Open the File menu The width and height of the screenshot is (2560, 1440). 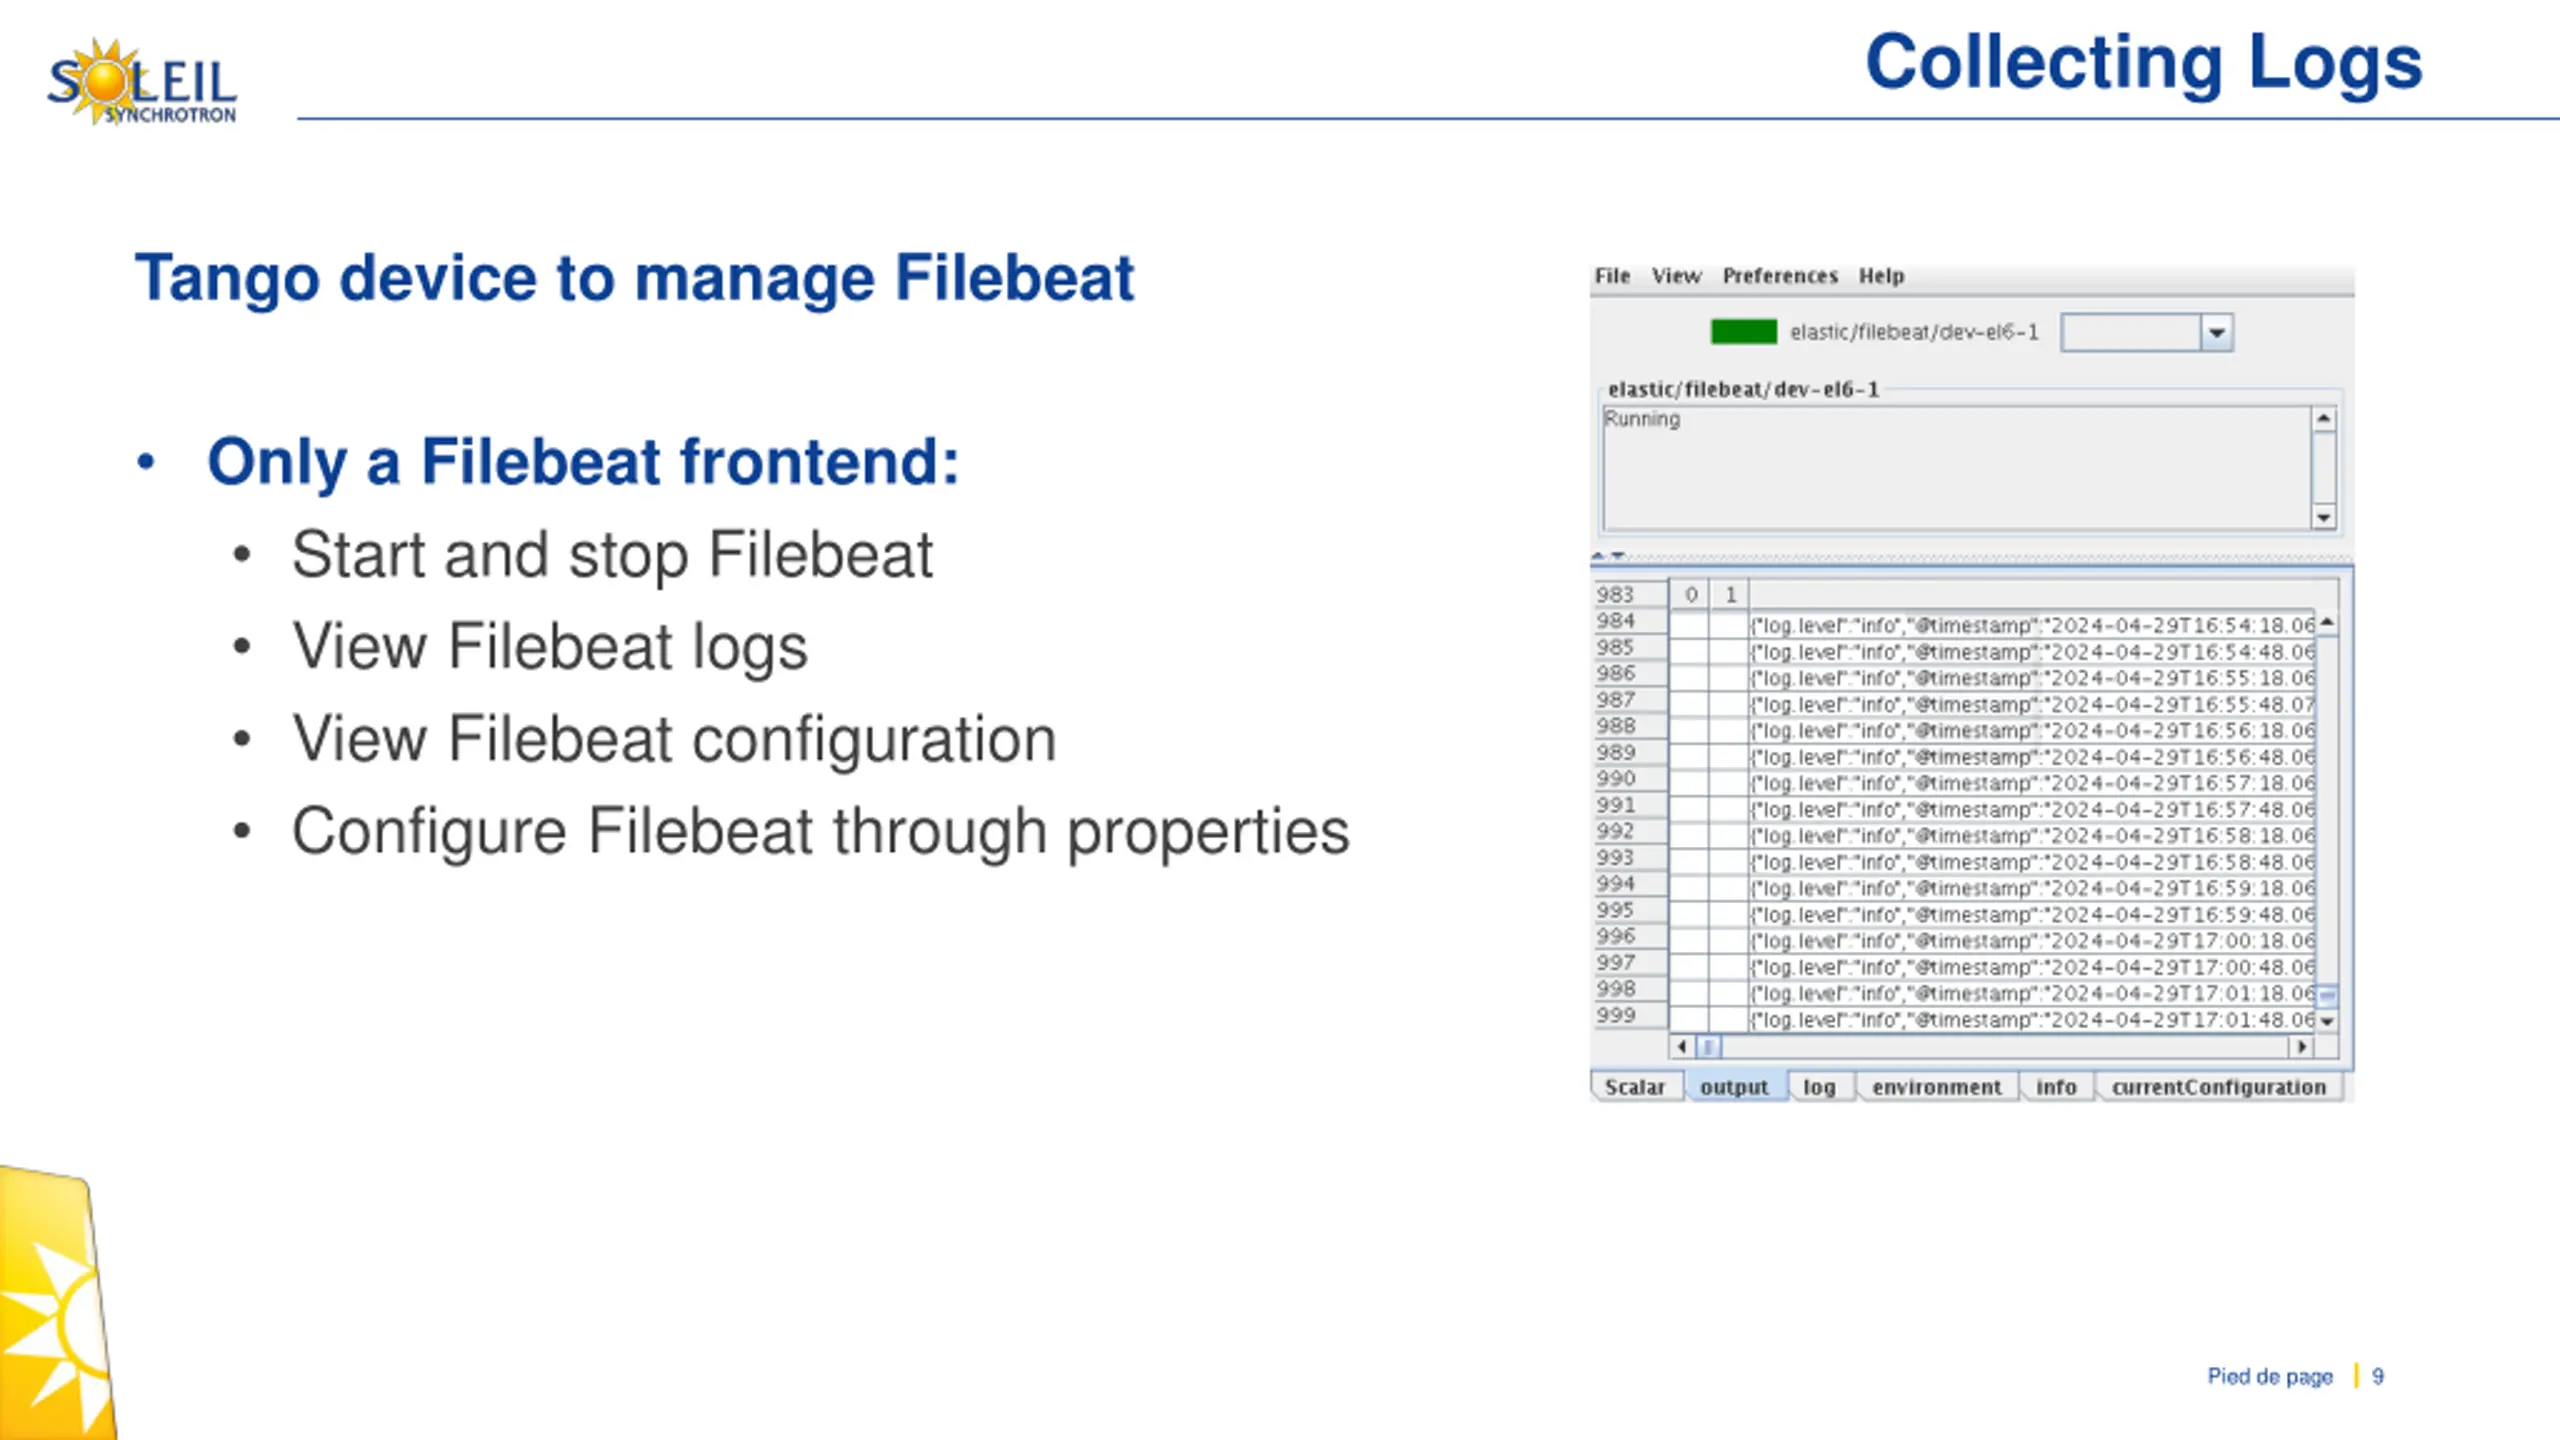tap(1612, 276)
